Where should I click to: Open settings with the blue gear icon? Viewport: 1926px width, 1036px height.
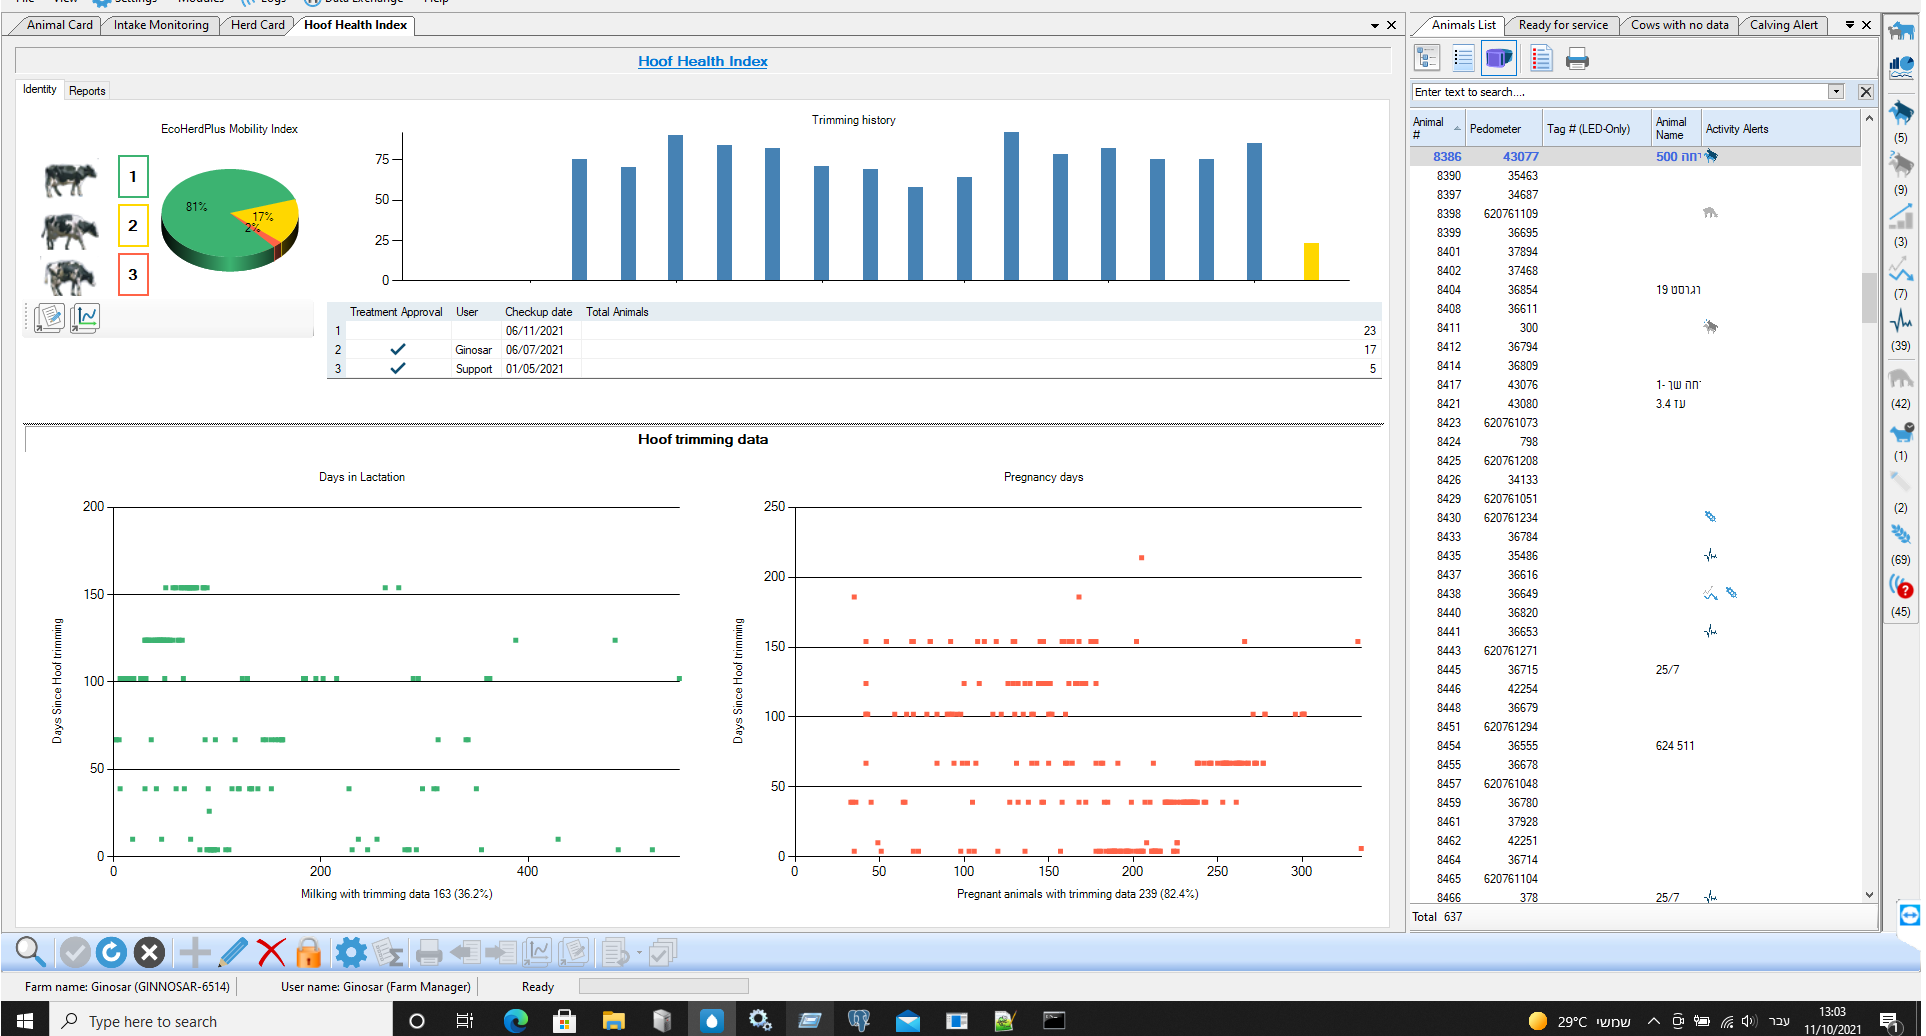pyautogui.click(x=351, y=952)
